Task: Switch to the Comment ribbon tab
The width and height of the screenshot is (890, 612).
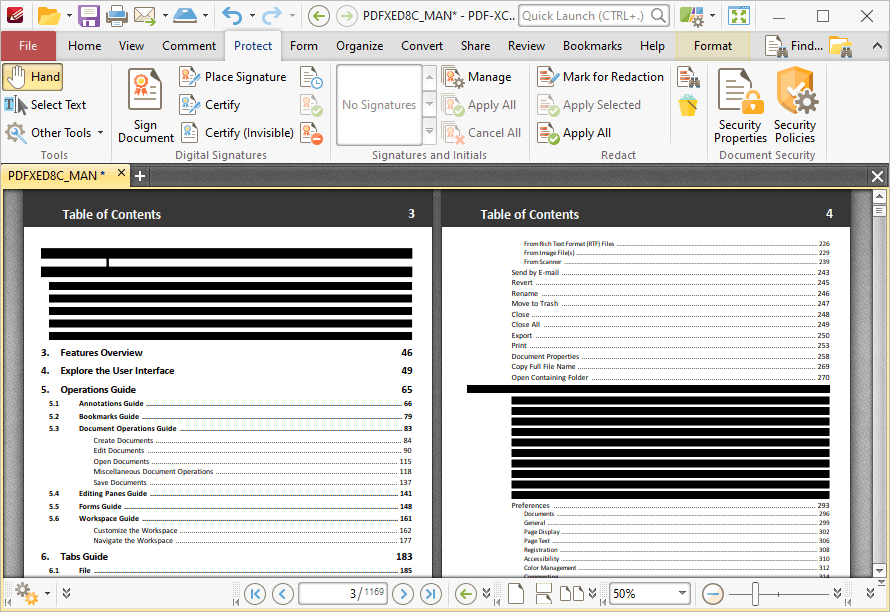Action: (x=189, y=46)
